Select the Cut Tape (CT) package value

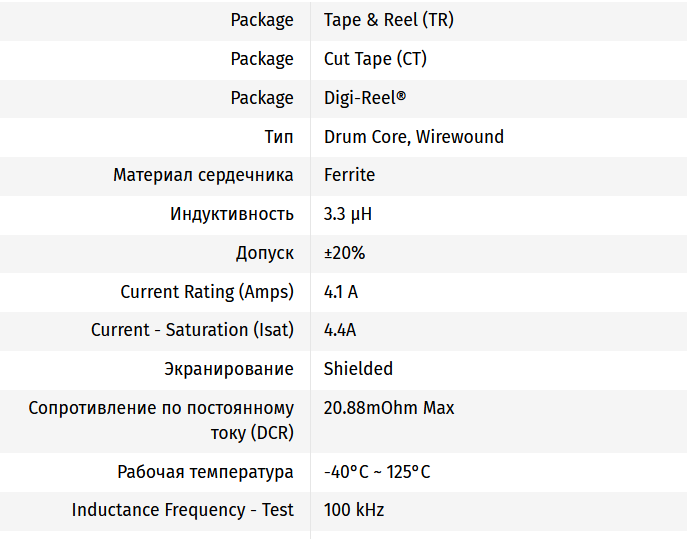tap(375, 59)
